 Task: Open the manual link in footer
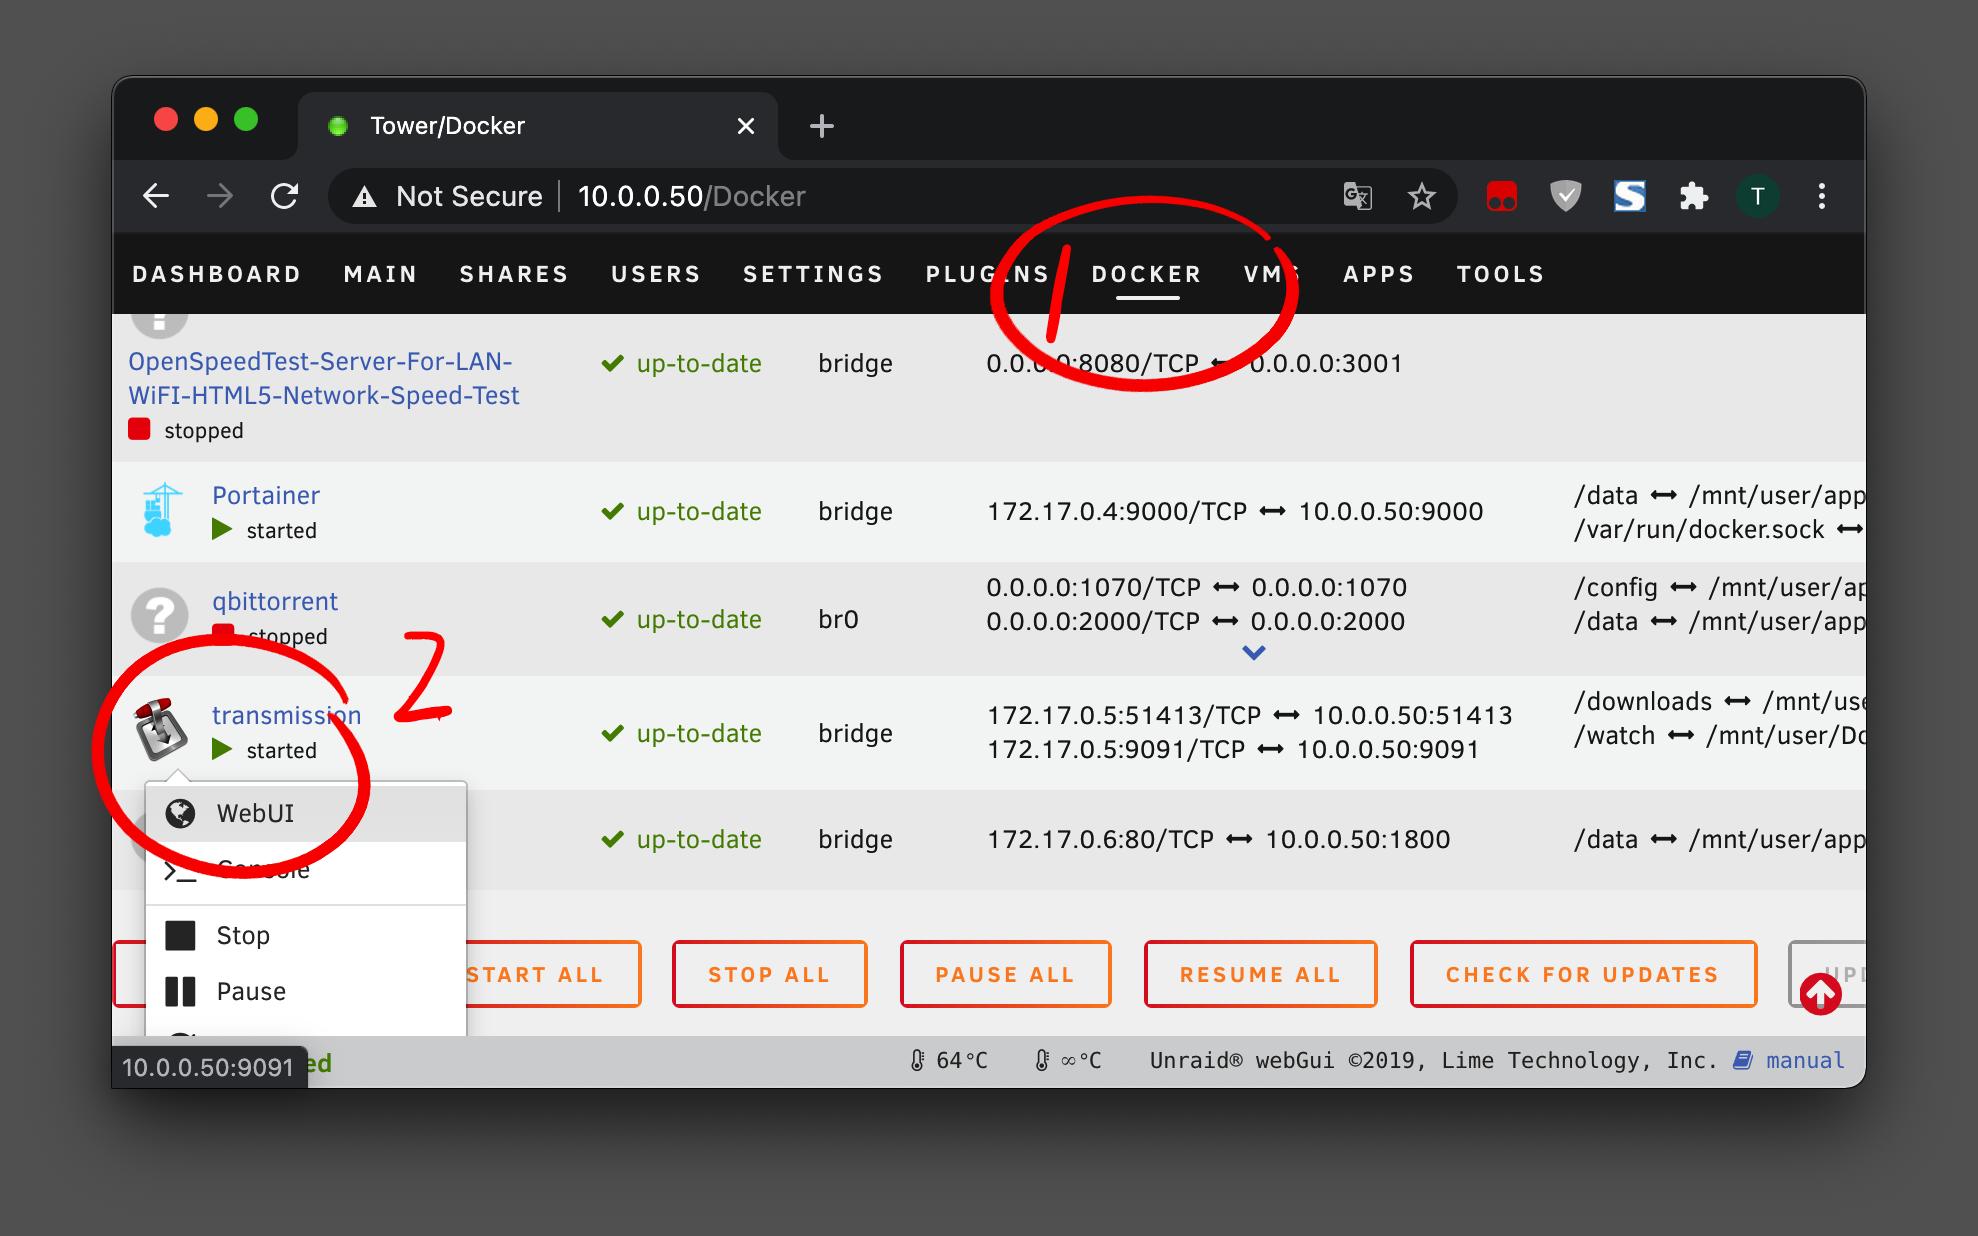pos(1804,1060)
